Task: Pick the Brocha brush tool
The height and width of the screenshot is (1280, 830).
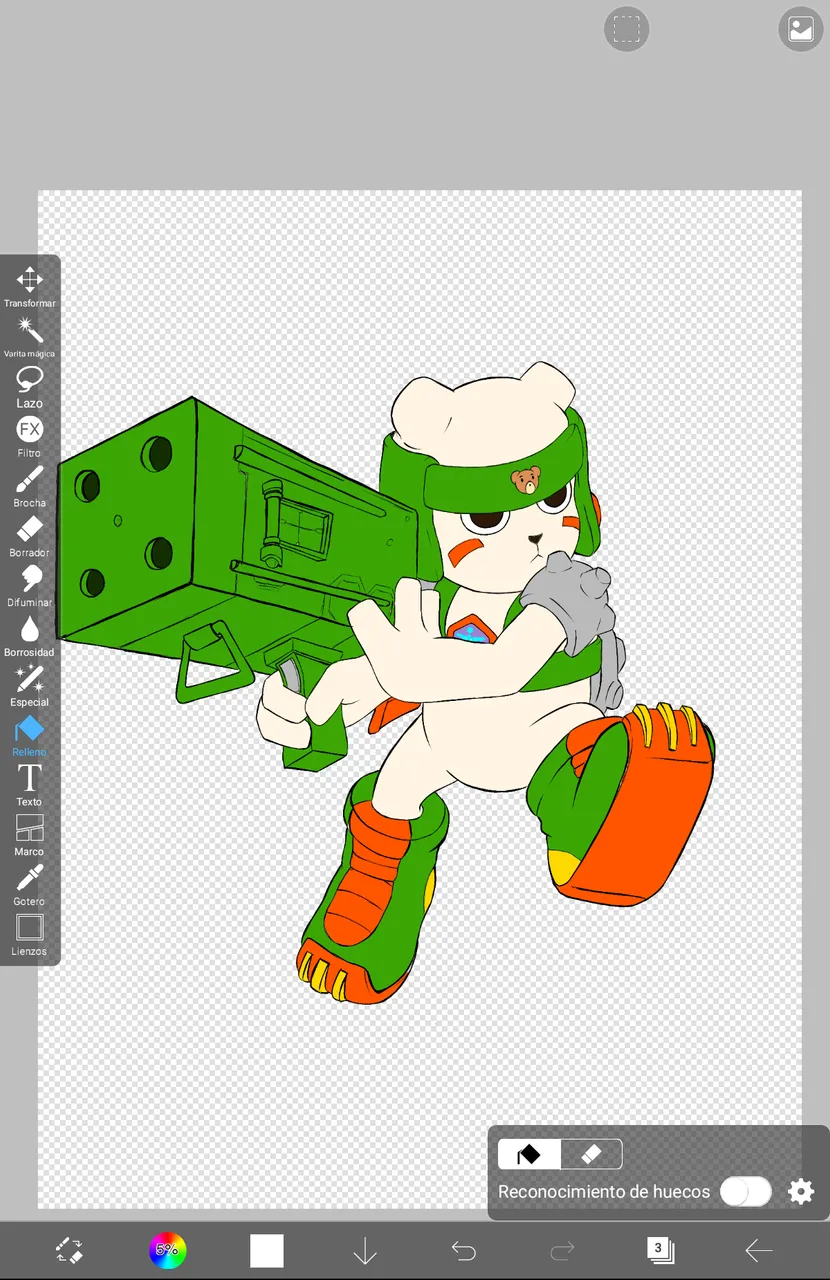Action: 29,486
